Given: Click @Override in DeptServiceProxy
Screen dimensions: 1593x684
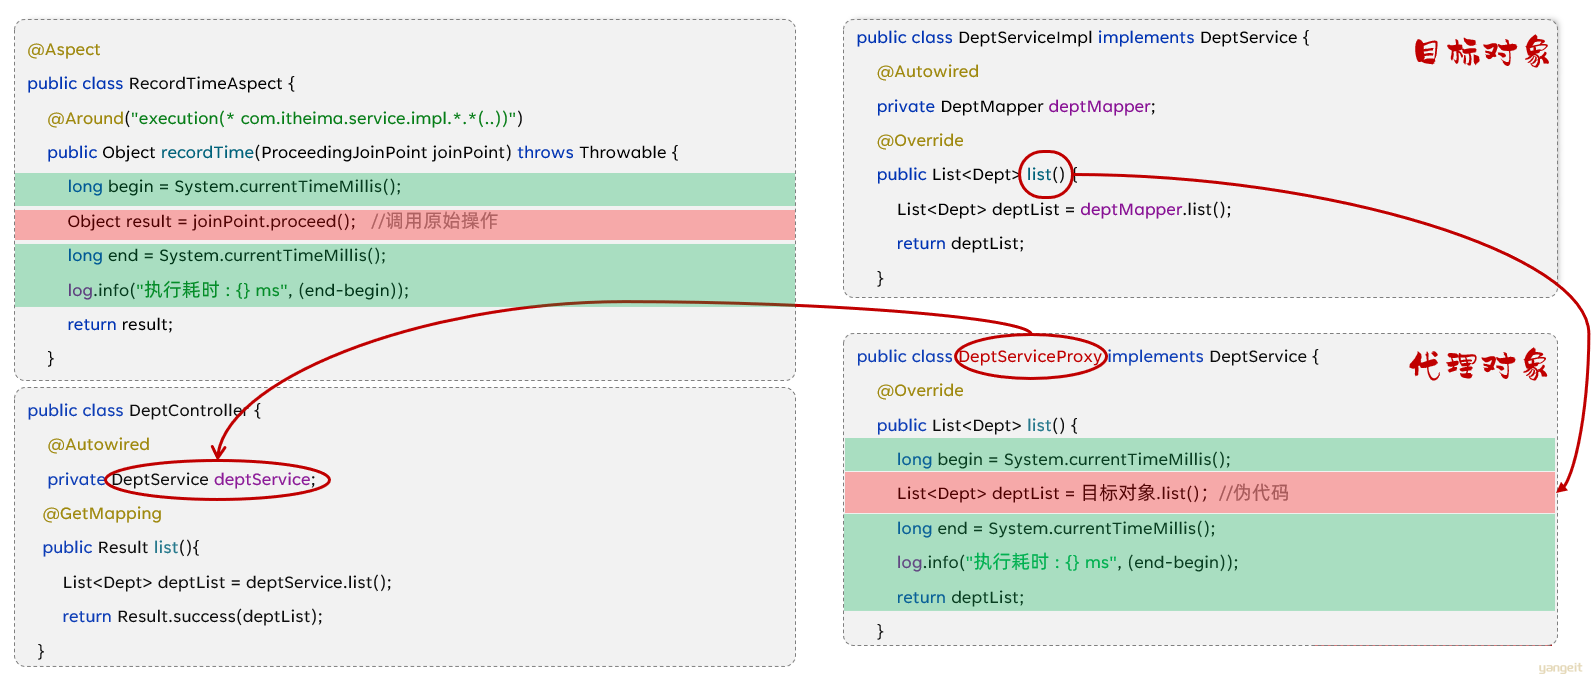Looking at the screenshot, I should (x=920, y=391).
